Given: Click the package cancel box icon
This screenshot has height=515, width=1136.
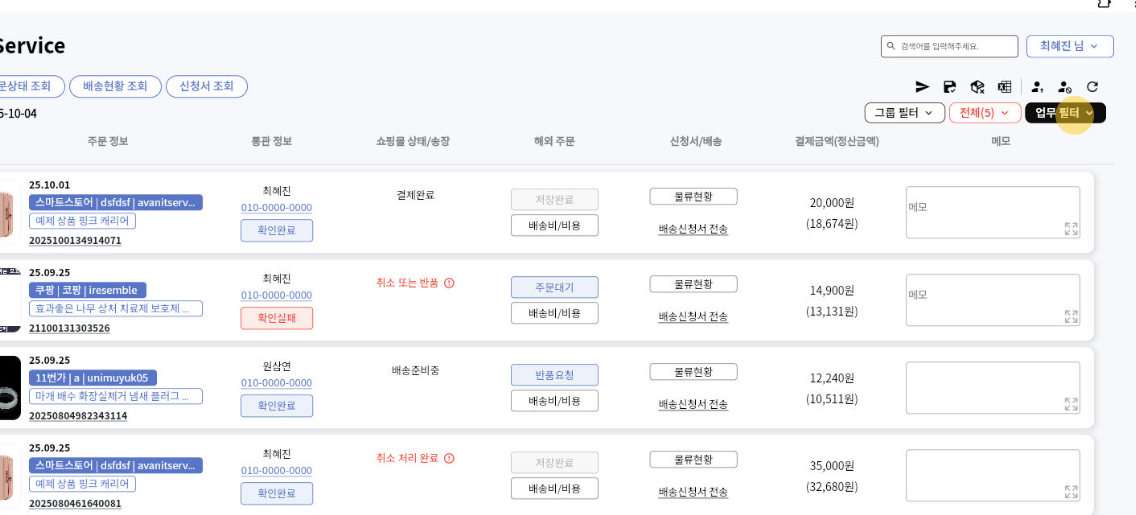Looking at the screenshot, I should (x=977, y=87).
